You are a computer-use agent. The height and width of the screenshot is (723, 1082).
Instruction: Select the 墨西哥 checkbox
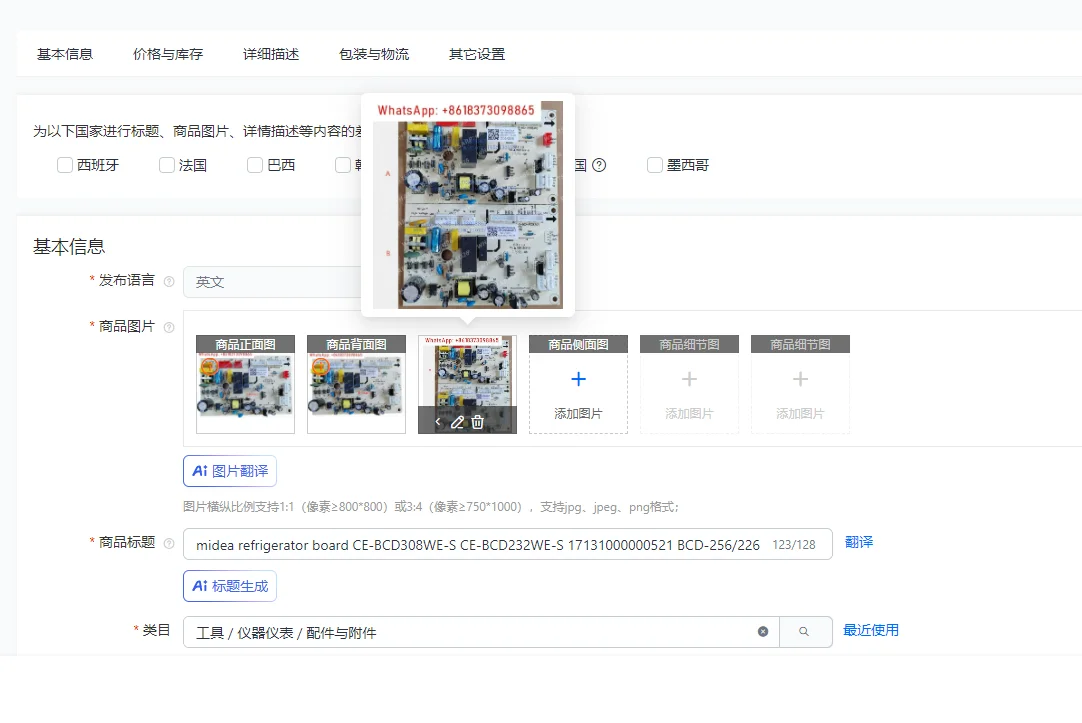coord(655,165)
